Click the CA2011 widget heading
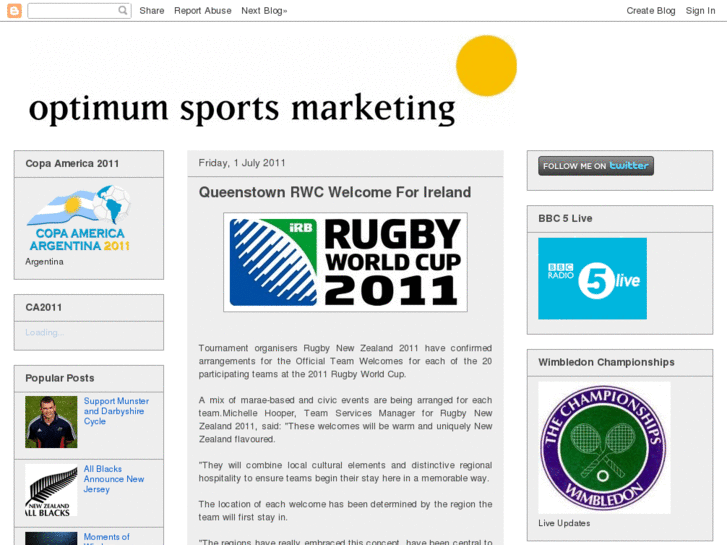727x545 pixels. (44, 308)
